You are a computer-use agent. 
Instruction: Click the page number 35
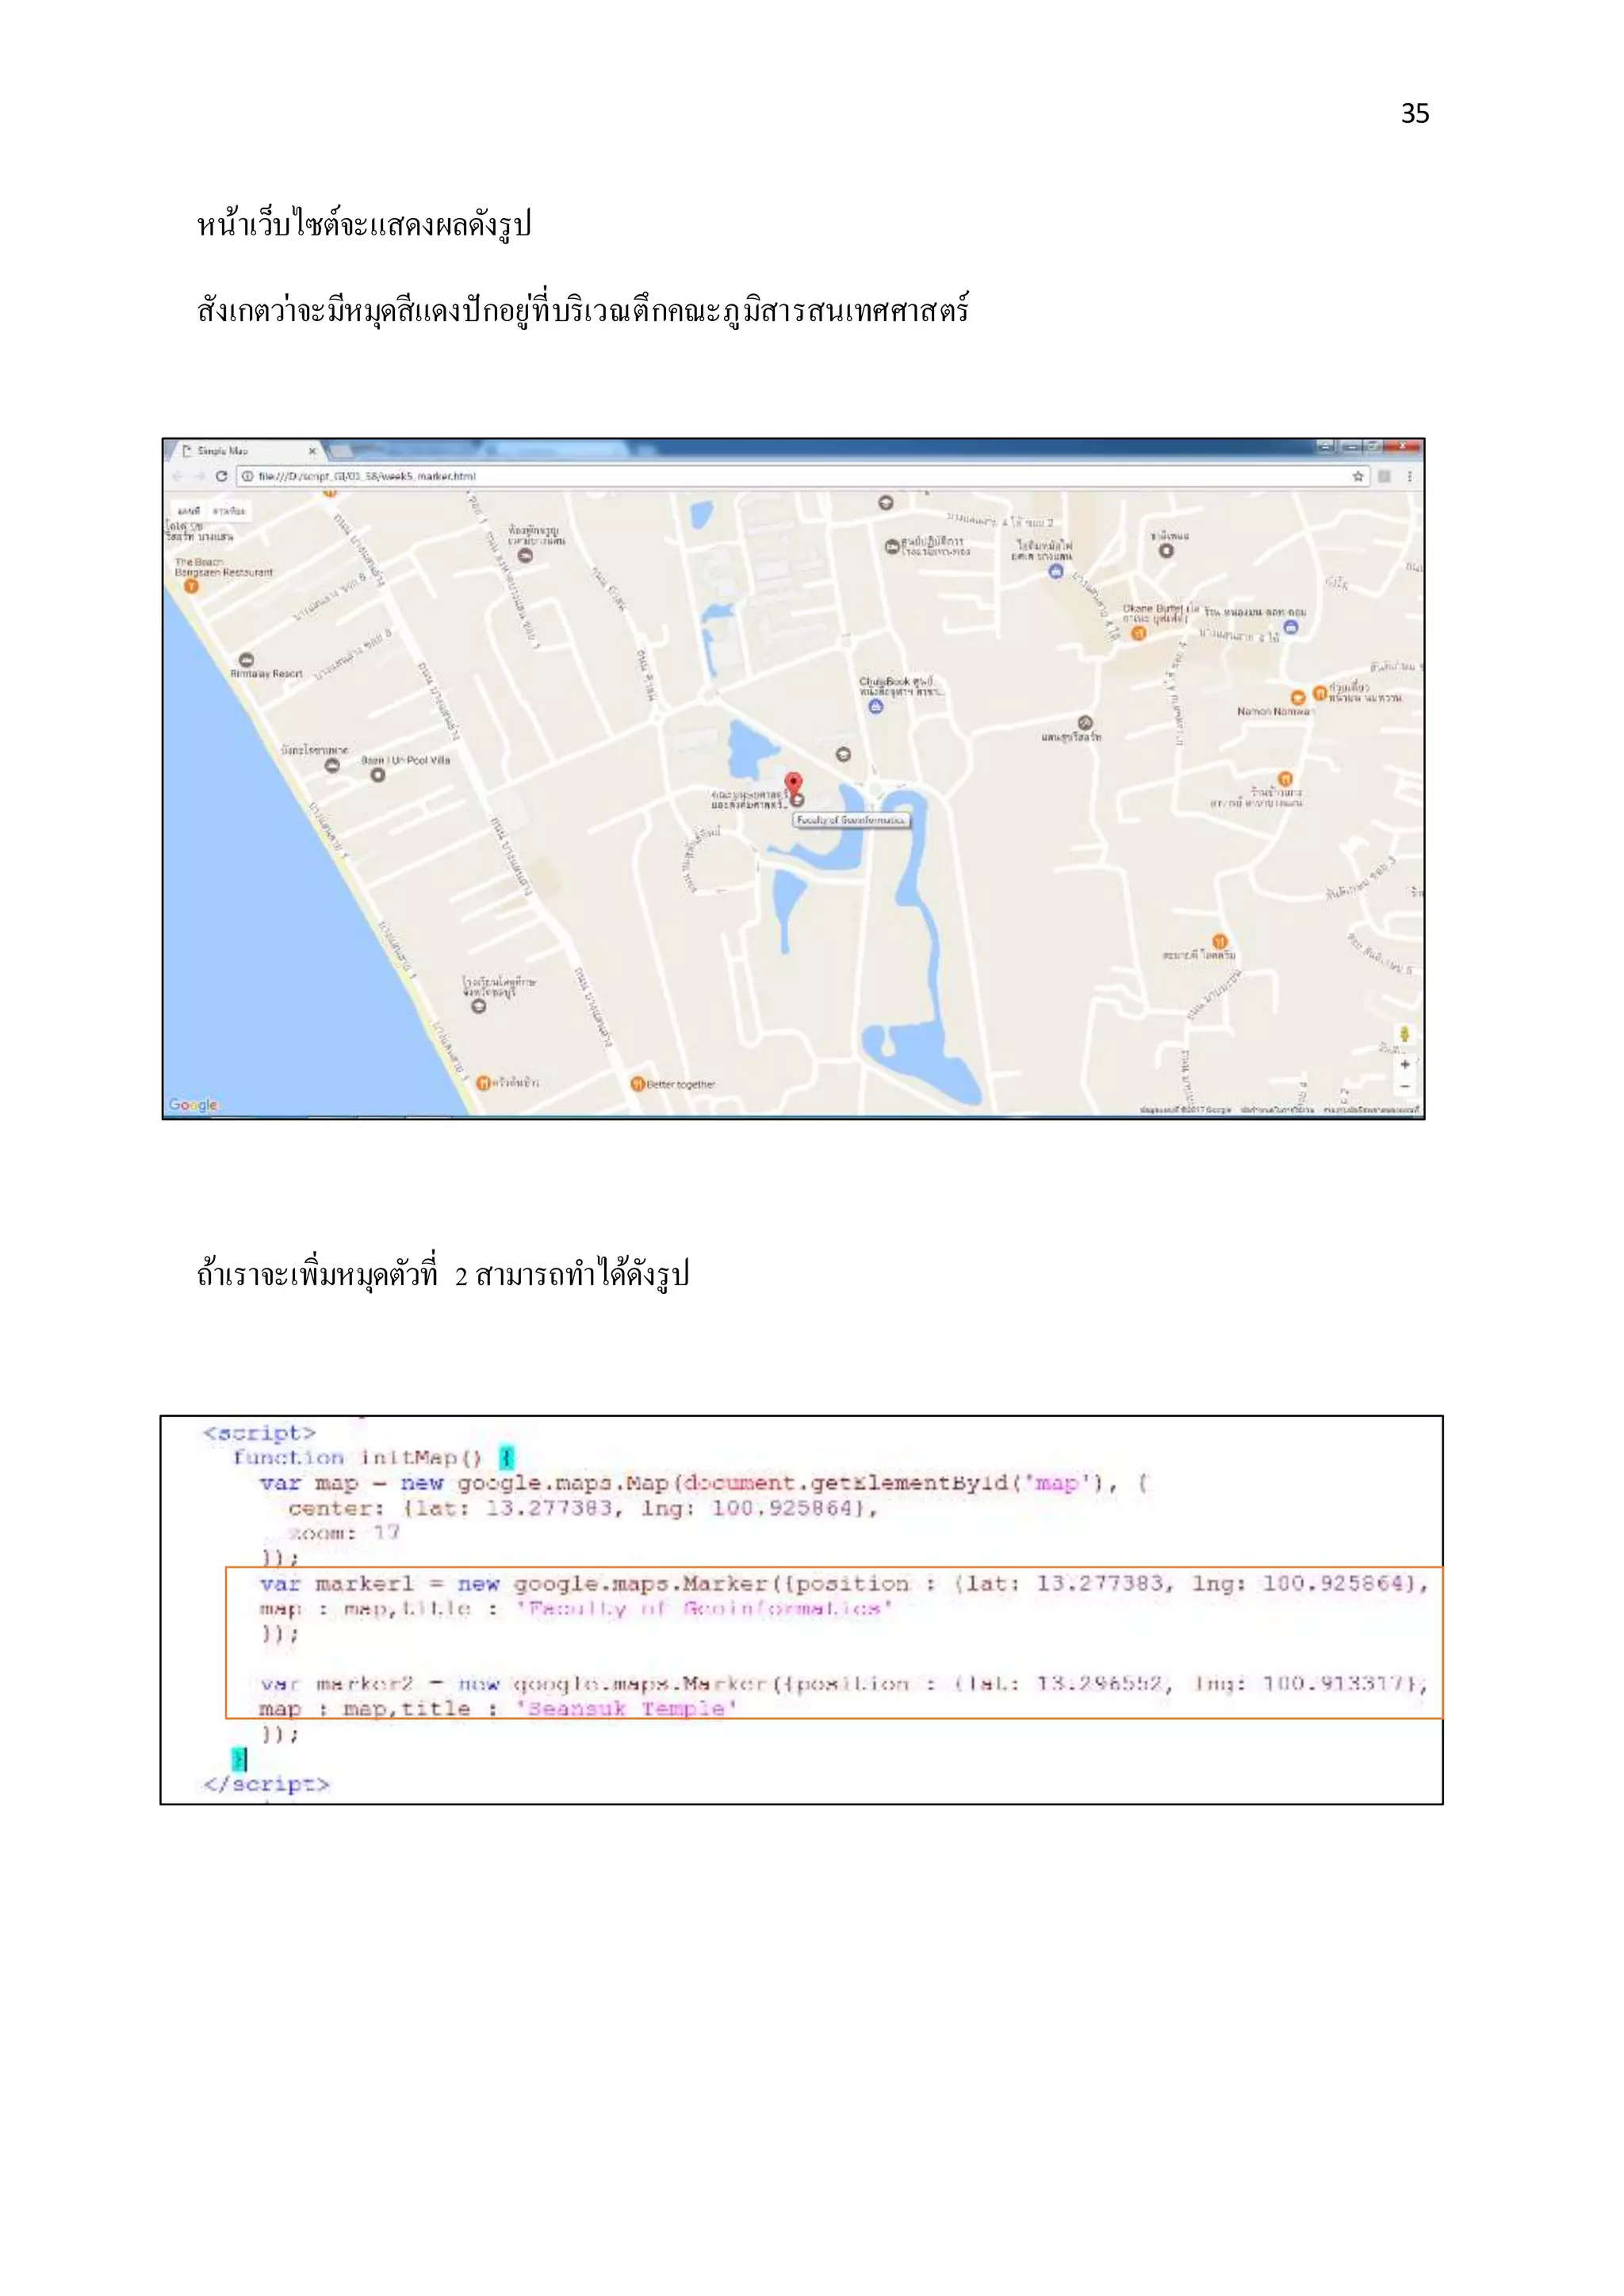click(x=1415, y=113)
